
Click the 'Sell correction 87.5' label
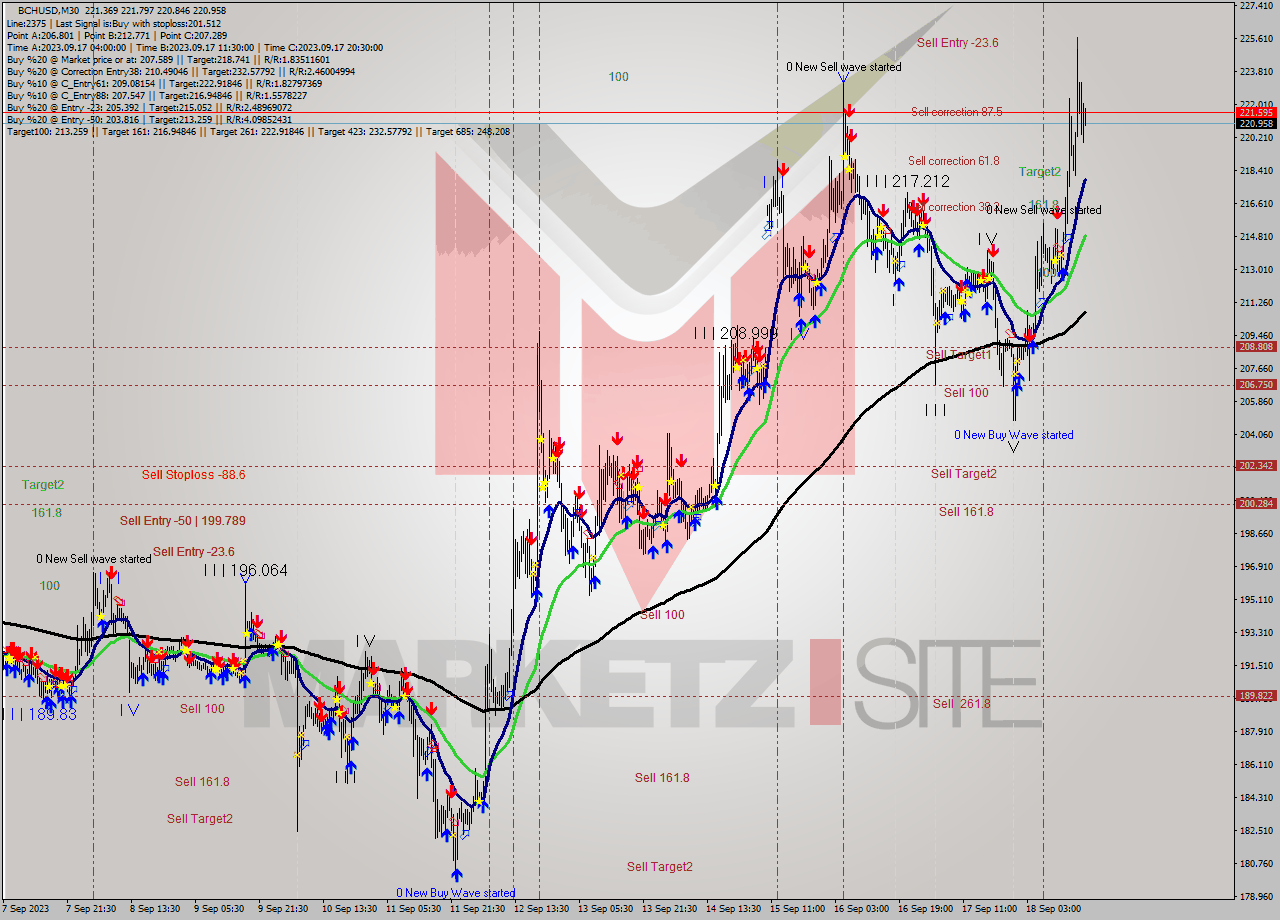click(956, 112)
